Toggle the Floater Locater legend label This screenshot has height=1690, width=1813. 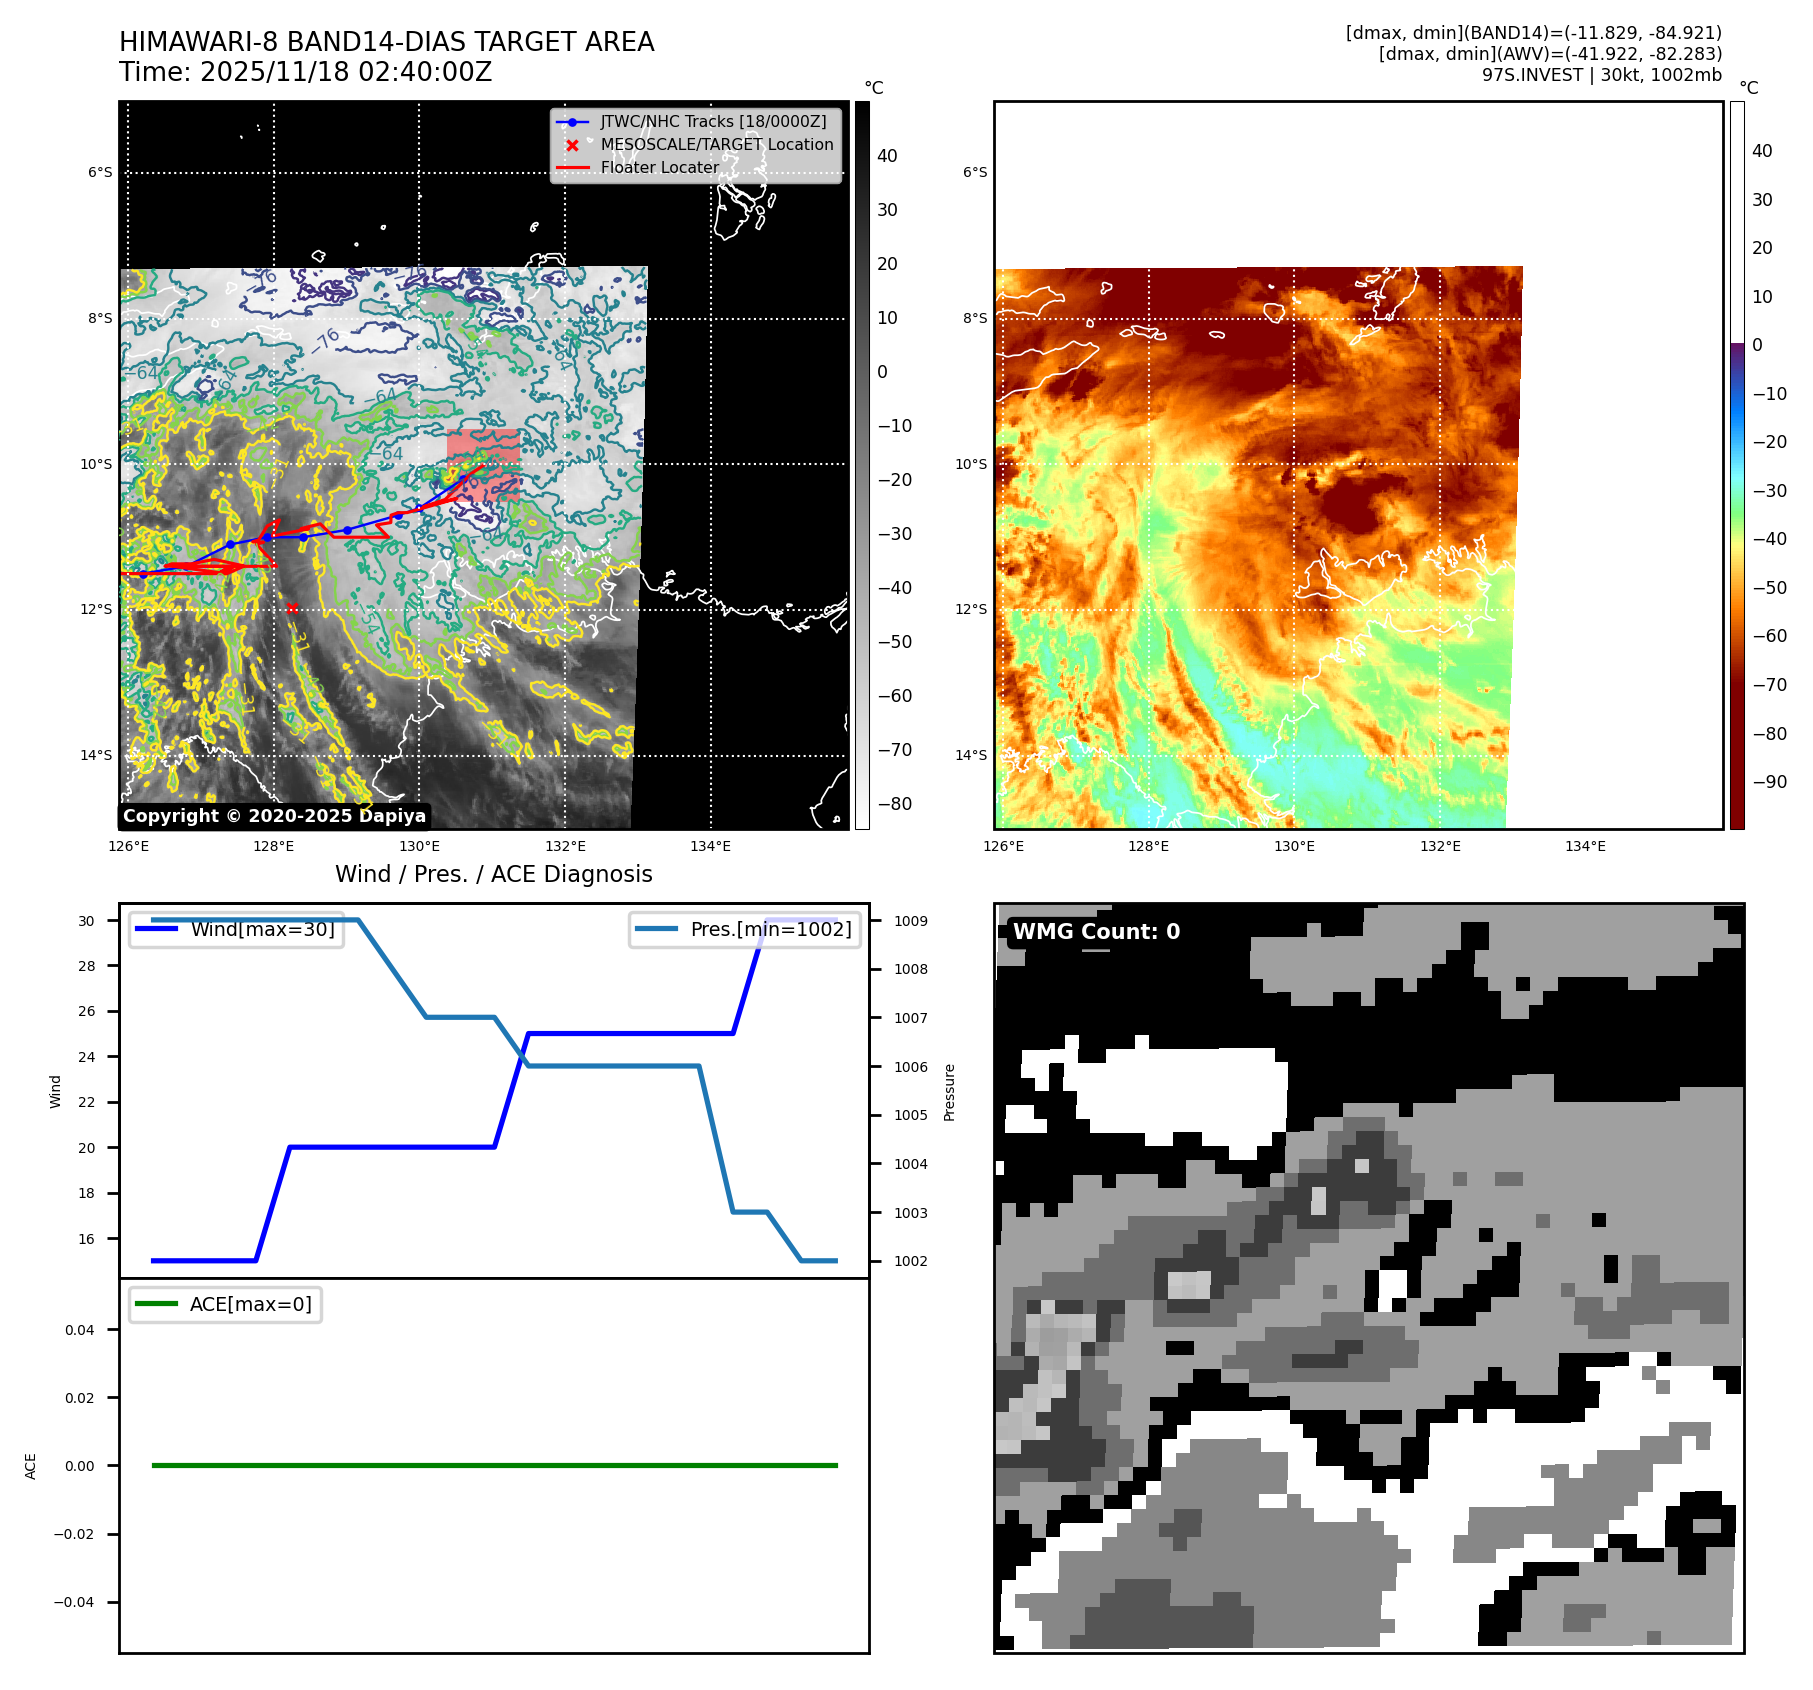point(659,168)
